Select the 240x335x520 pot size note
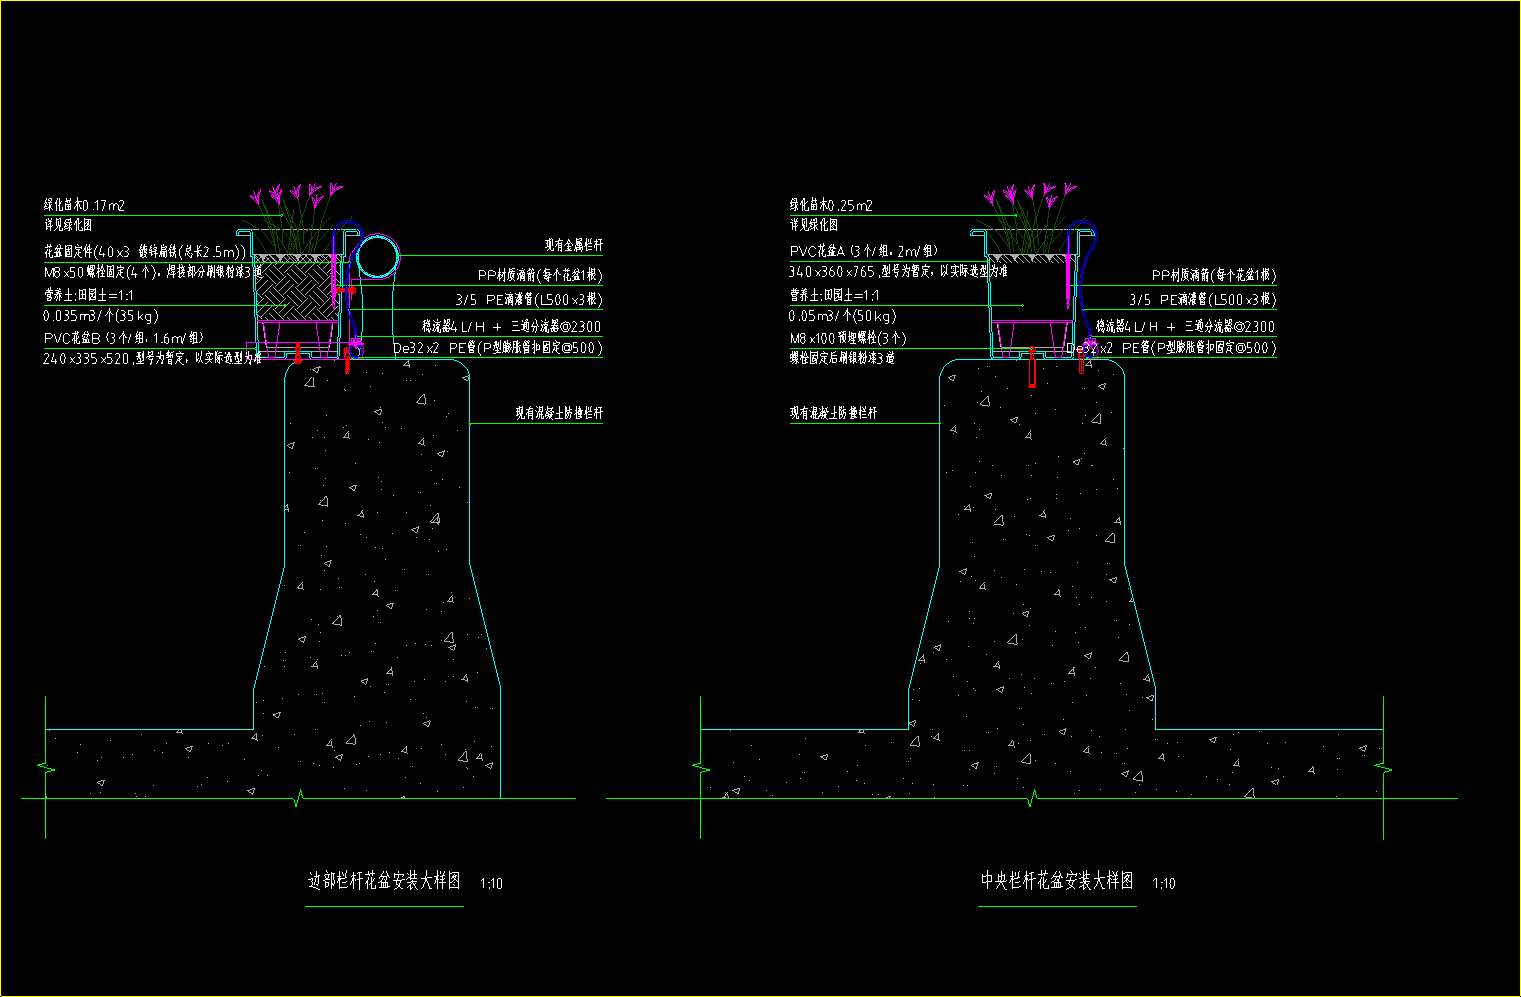The width and height of the screenshot is (1521, 997). point(152,357)
